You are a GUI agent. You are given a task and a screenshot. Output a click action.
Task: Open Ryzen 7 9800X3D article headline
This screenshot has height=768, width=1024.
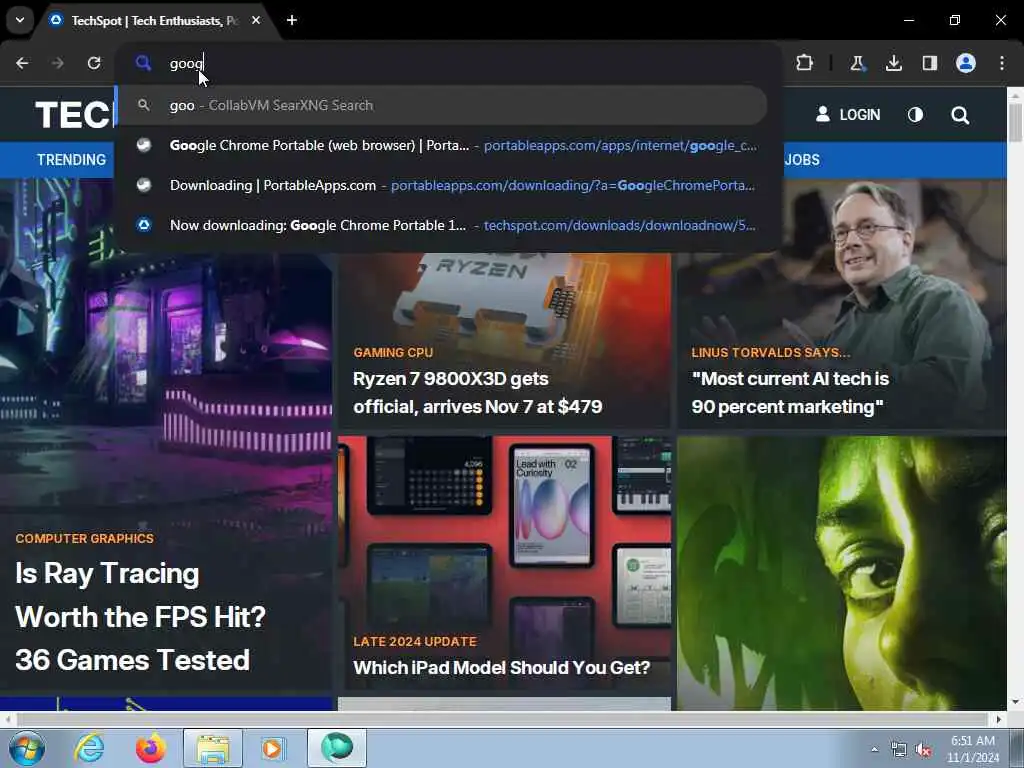[x=477, y=392]
